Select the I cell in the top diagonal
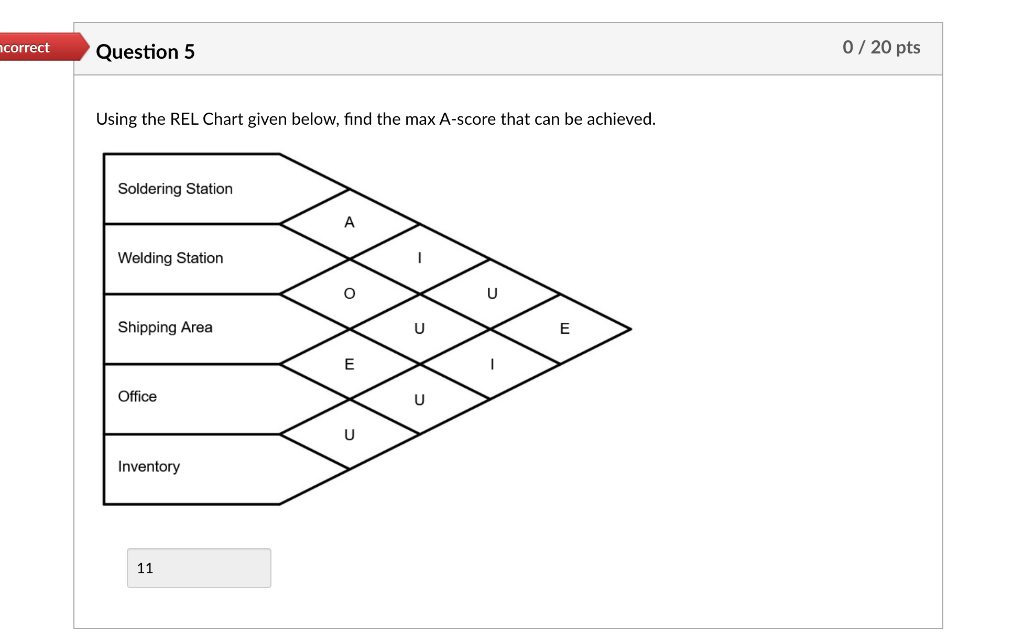Screen dimensions: 1024x633 [420, 258]
